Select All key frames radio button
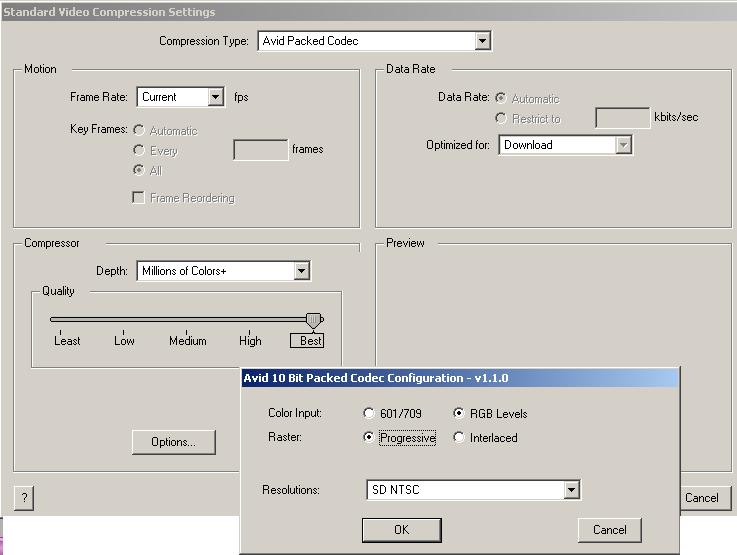737x555 pixels. (x=139, y=170)
